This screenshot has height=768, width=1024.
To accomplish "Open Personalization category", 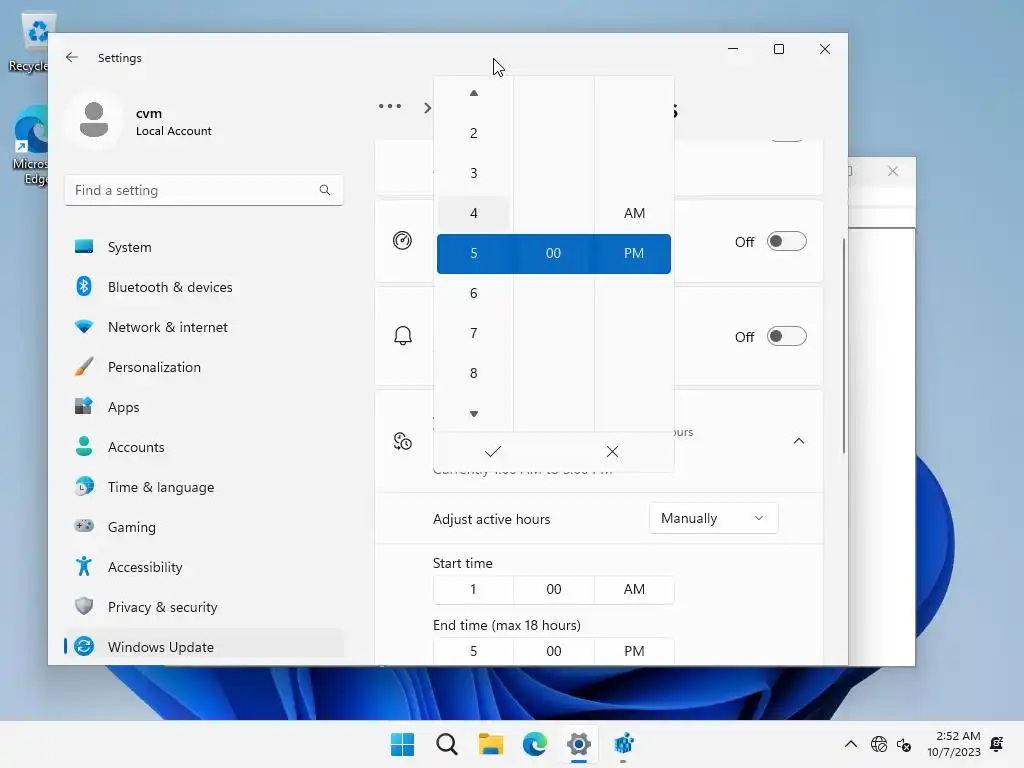I will (204, 367).
